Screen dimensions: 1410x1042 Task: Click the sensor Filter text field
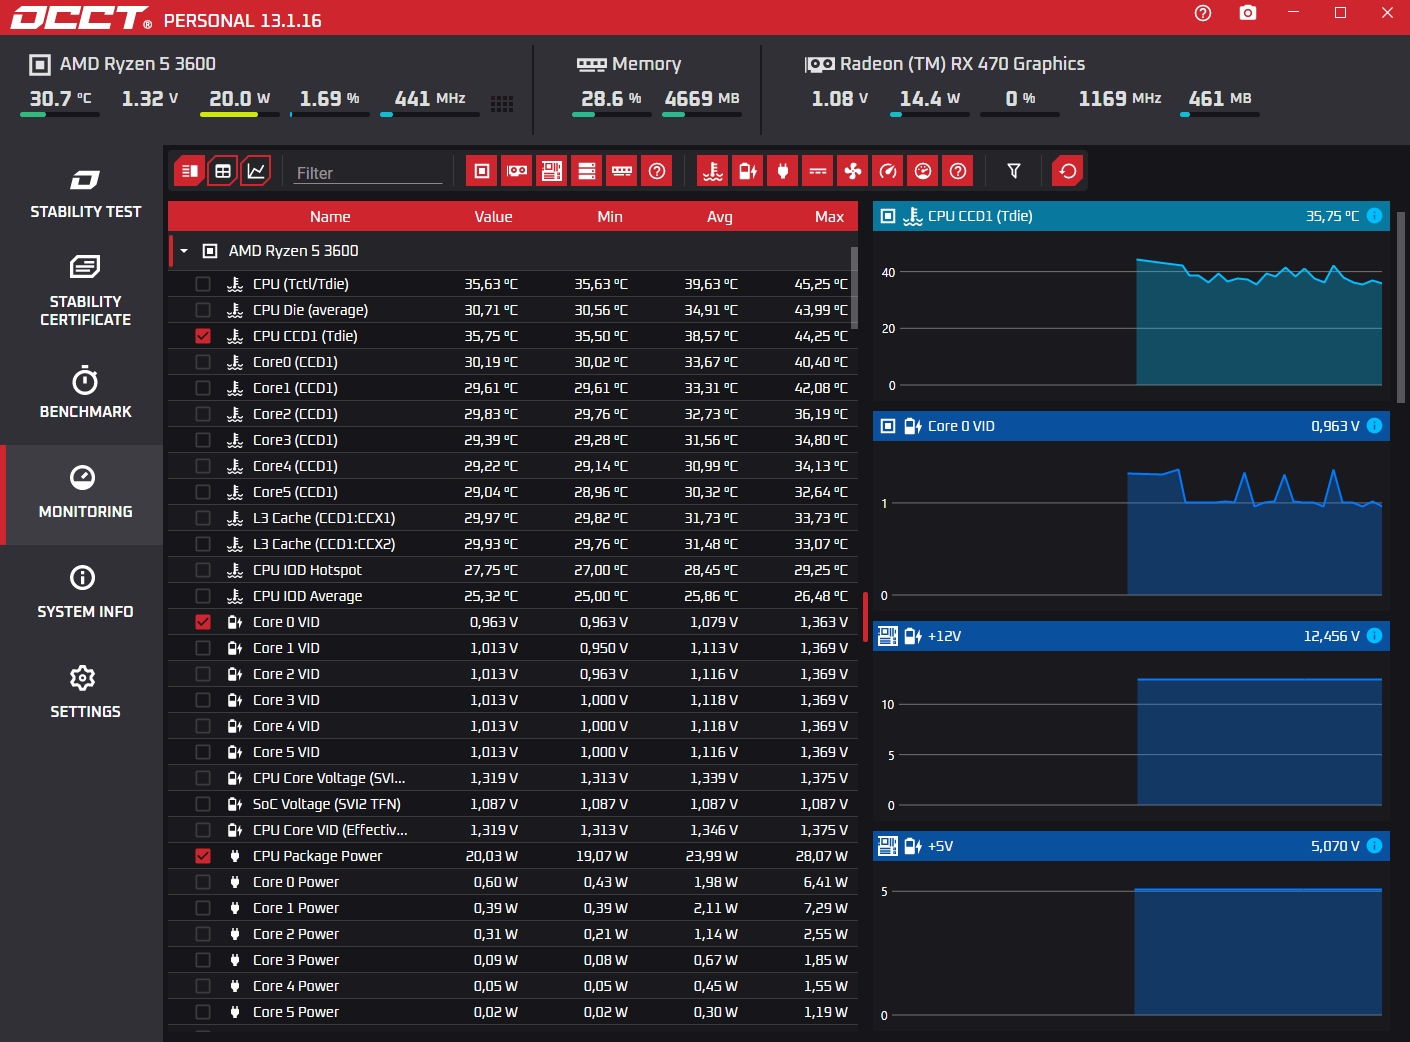coord(368,173)
